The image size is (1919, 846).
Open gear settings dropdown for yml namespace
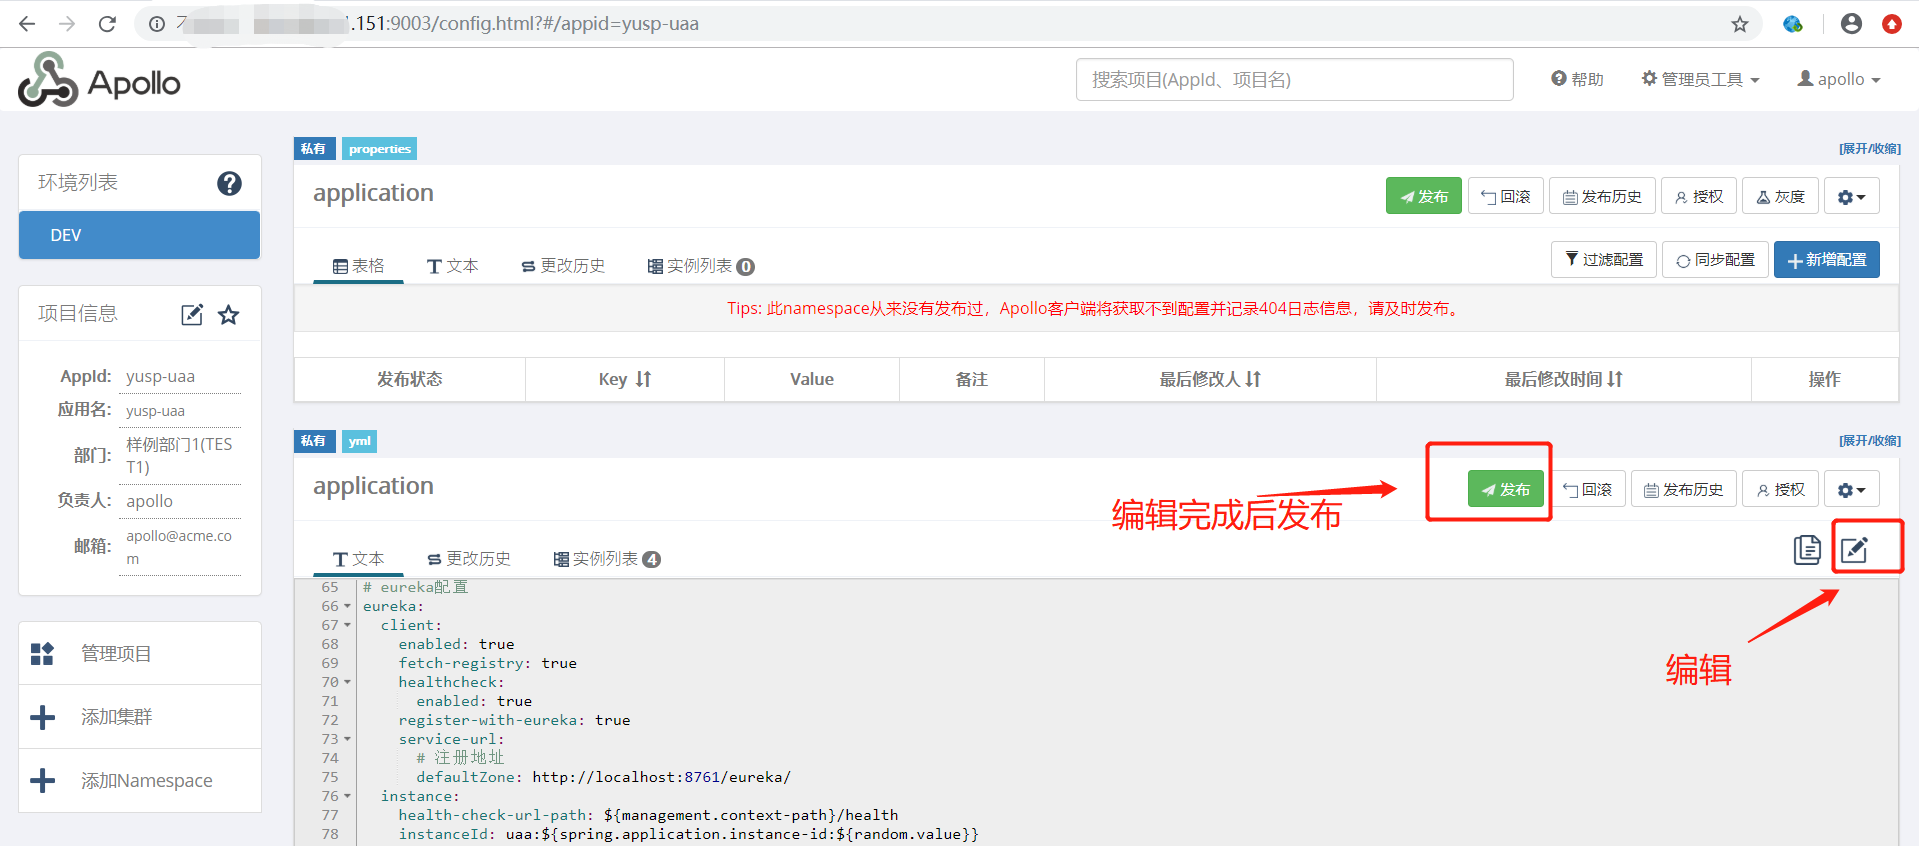coord(1851,489)
